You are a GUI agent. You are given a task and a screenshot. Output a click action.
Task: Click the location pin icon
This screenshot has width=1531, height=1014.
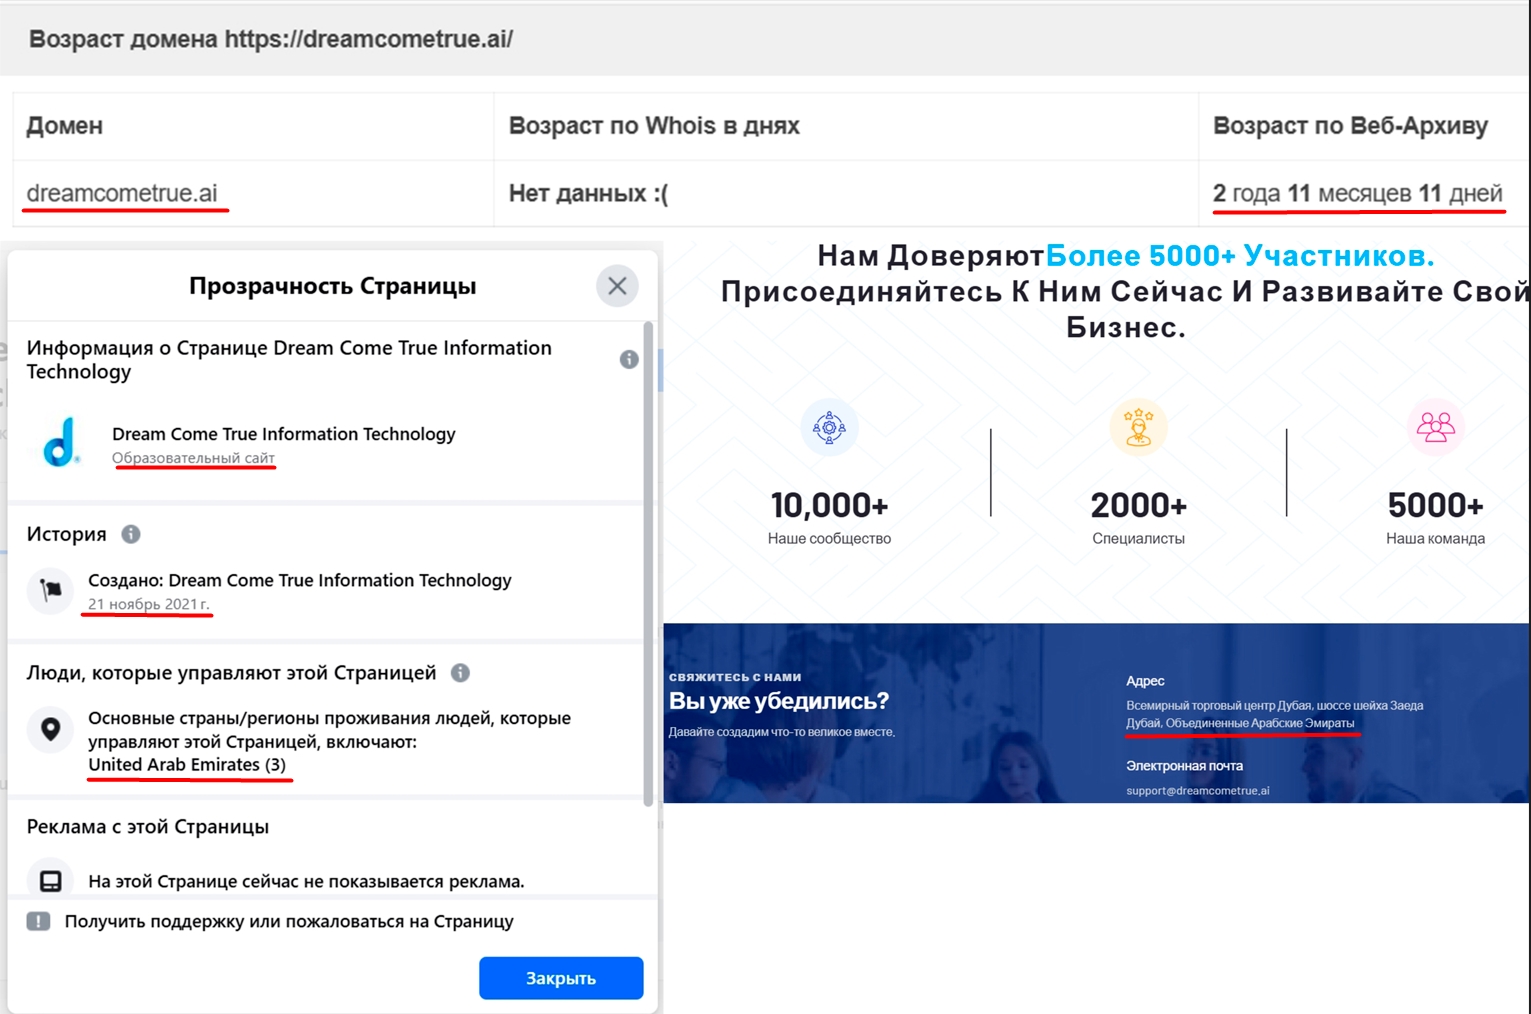[50, 729]
